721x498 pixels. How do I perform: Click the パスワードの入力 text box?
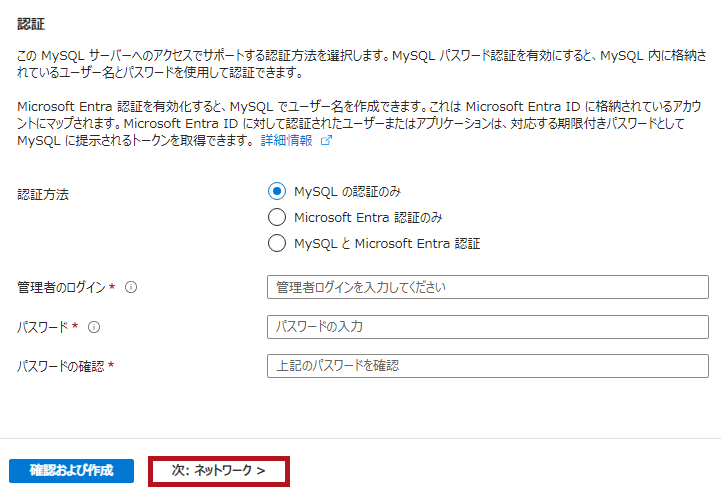(x=487, y=327)
